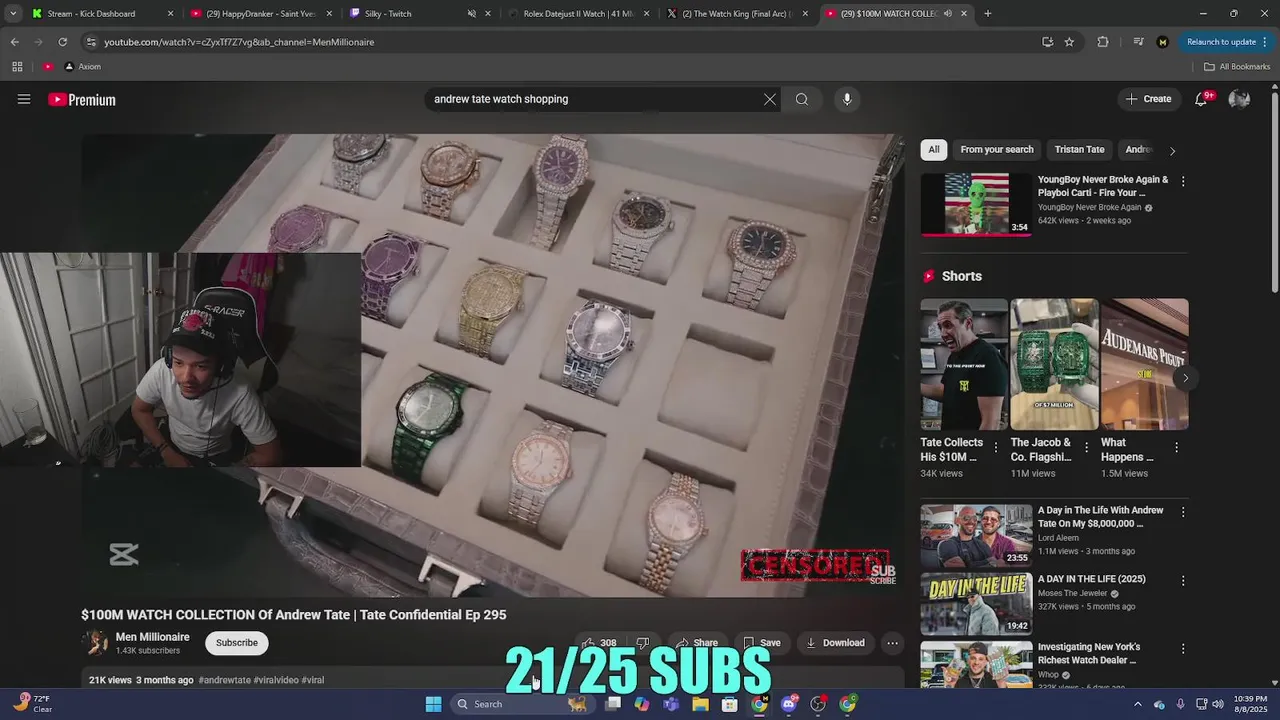
Task: Play the YoungBoy Never Broke Again thumbnail
Action: [x=976, y=204]
